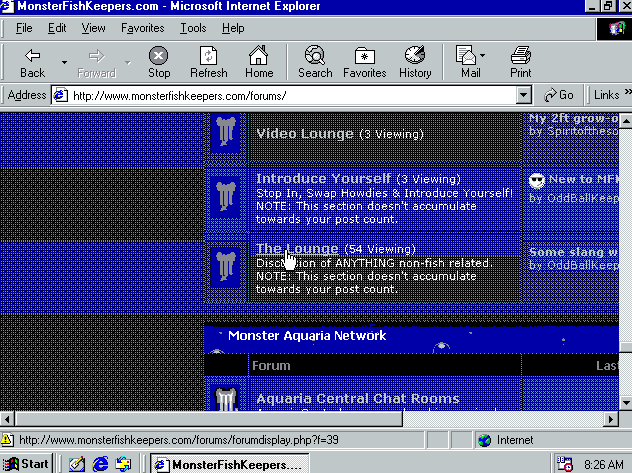Open the Edit menu
Viewport: 632px width, 473px height.
[57, 28]
